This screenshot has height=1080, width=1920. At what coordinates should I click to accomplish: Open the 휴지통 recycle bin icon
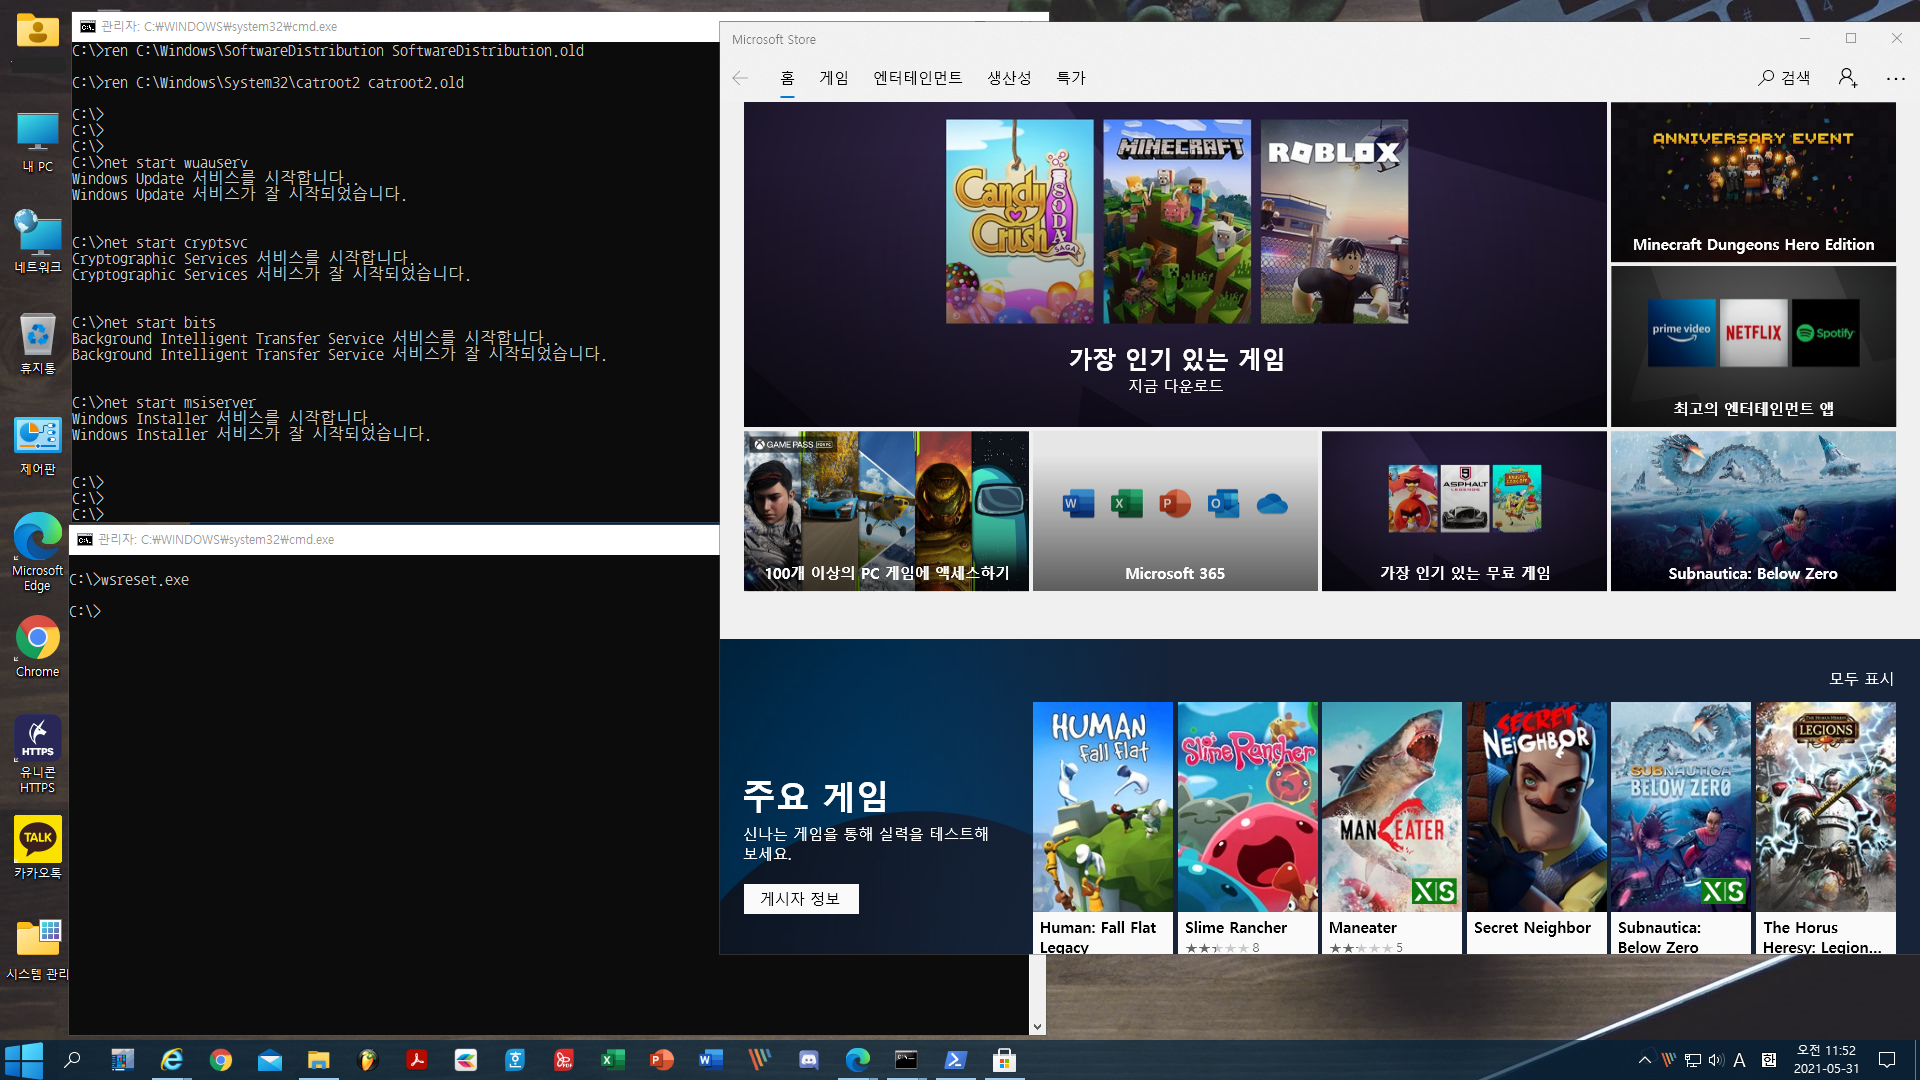38,344
